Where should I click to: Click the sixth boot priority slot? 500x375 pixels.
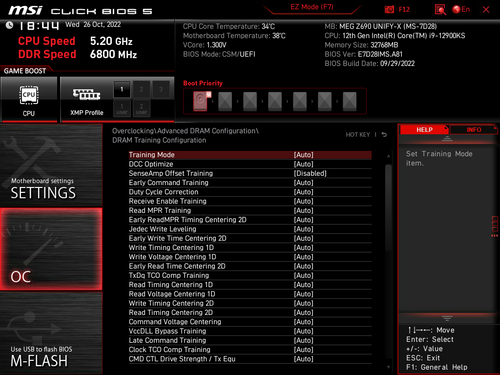pos(325,101)
